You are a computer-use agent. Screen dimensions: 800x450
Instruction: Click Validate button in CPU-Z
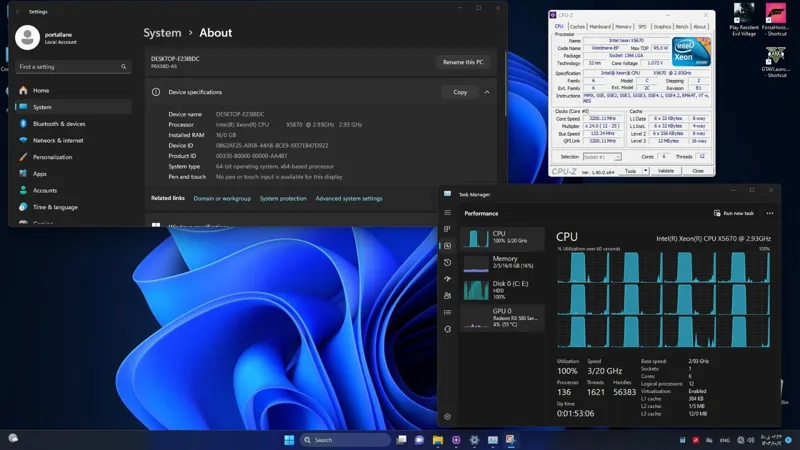click(666, 171)
